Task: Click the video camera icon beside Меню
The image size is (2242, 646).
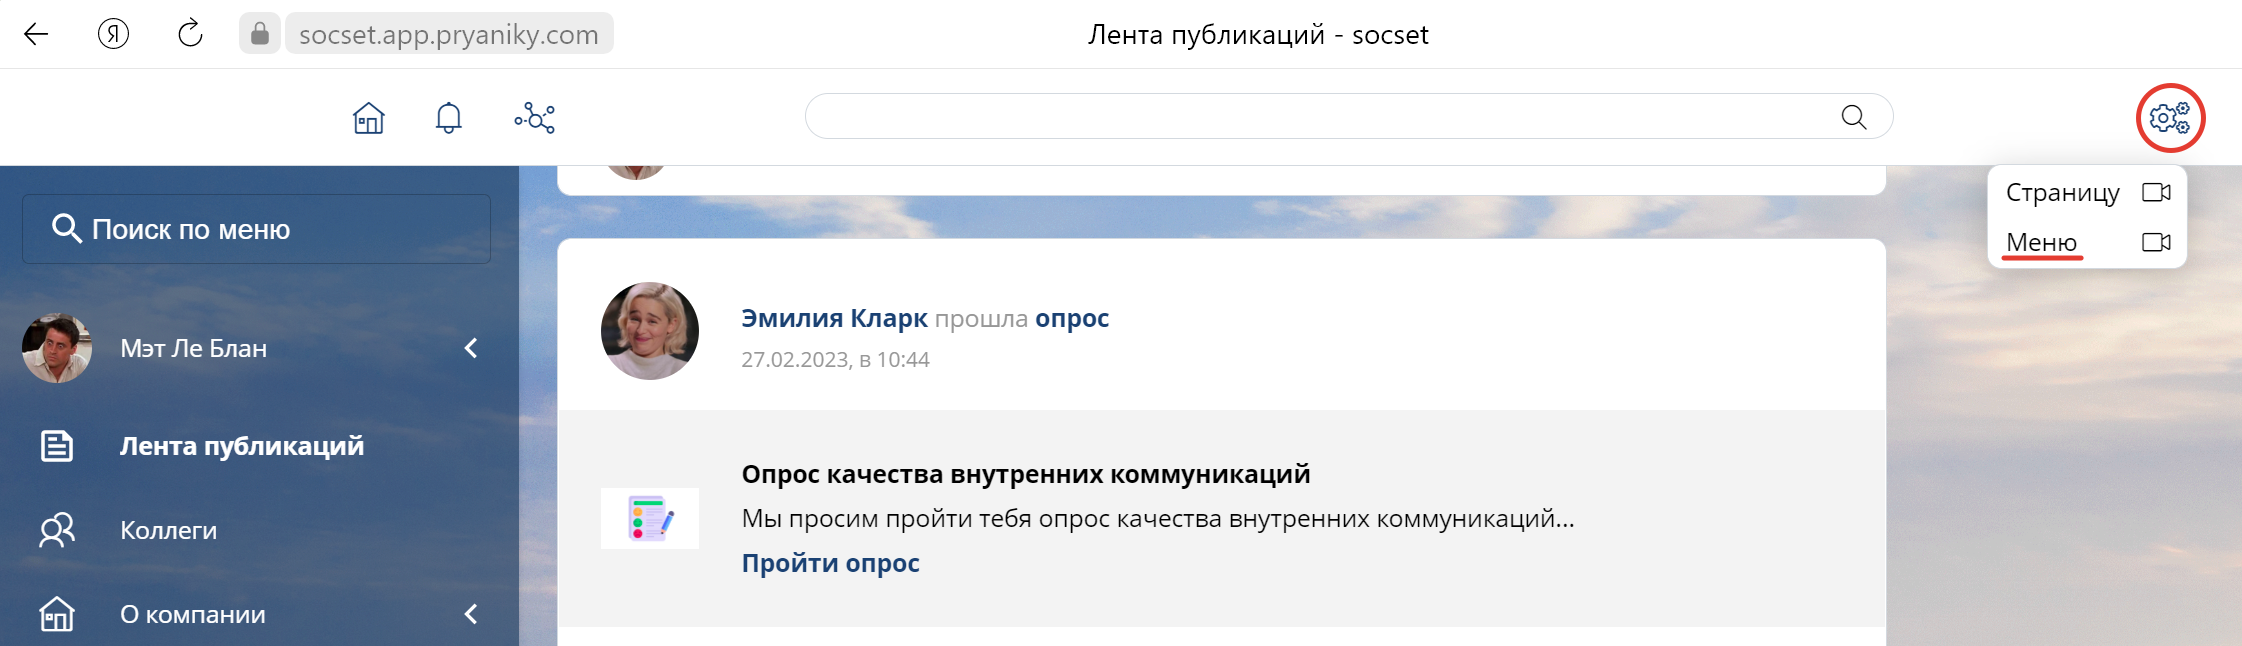Action: [2156, 242]
